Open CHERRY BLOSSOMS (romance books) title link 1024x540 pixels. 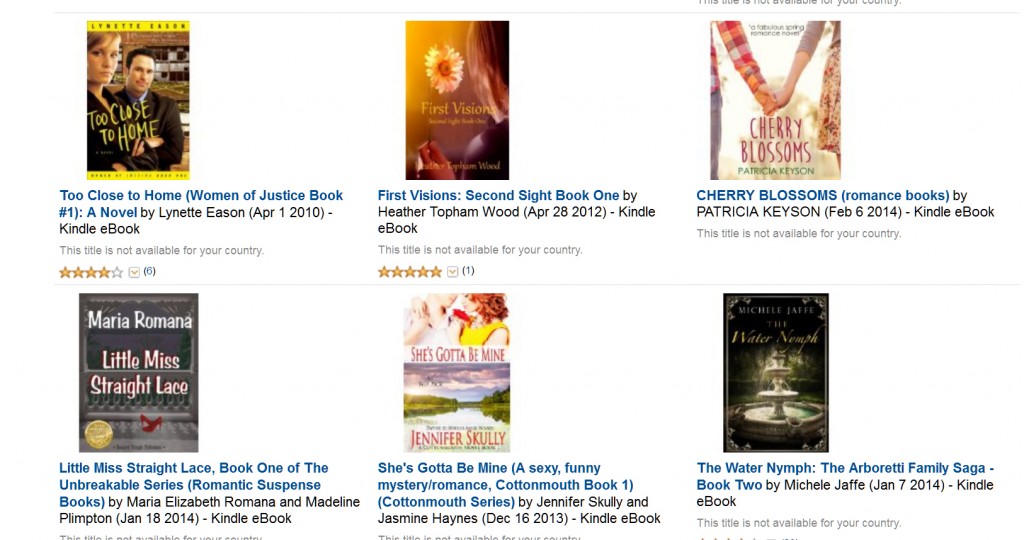[823, 195]
